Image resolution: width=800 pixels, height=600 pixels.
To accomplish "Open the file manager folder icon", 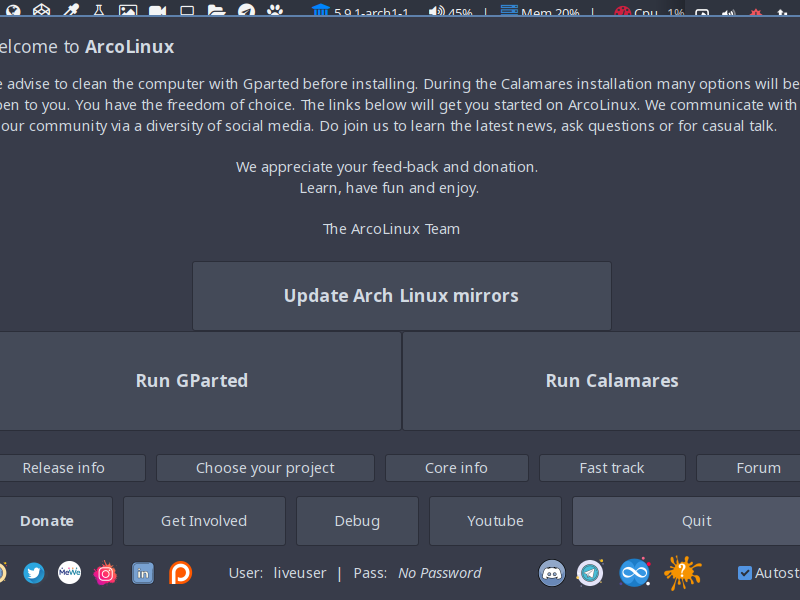I will (216, 10).
